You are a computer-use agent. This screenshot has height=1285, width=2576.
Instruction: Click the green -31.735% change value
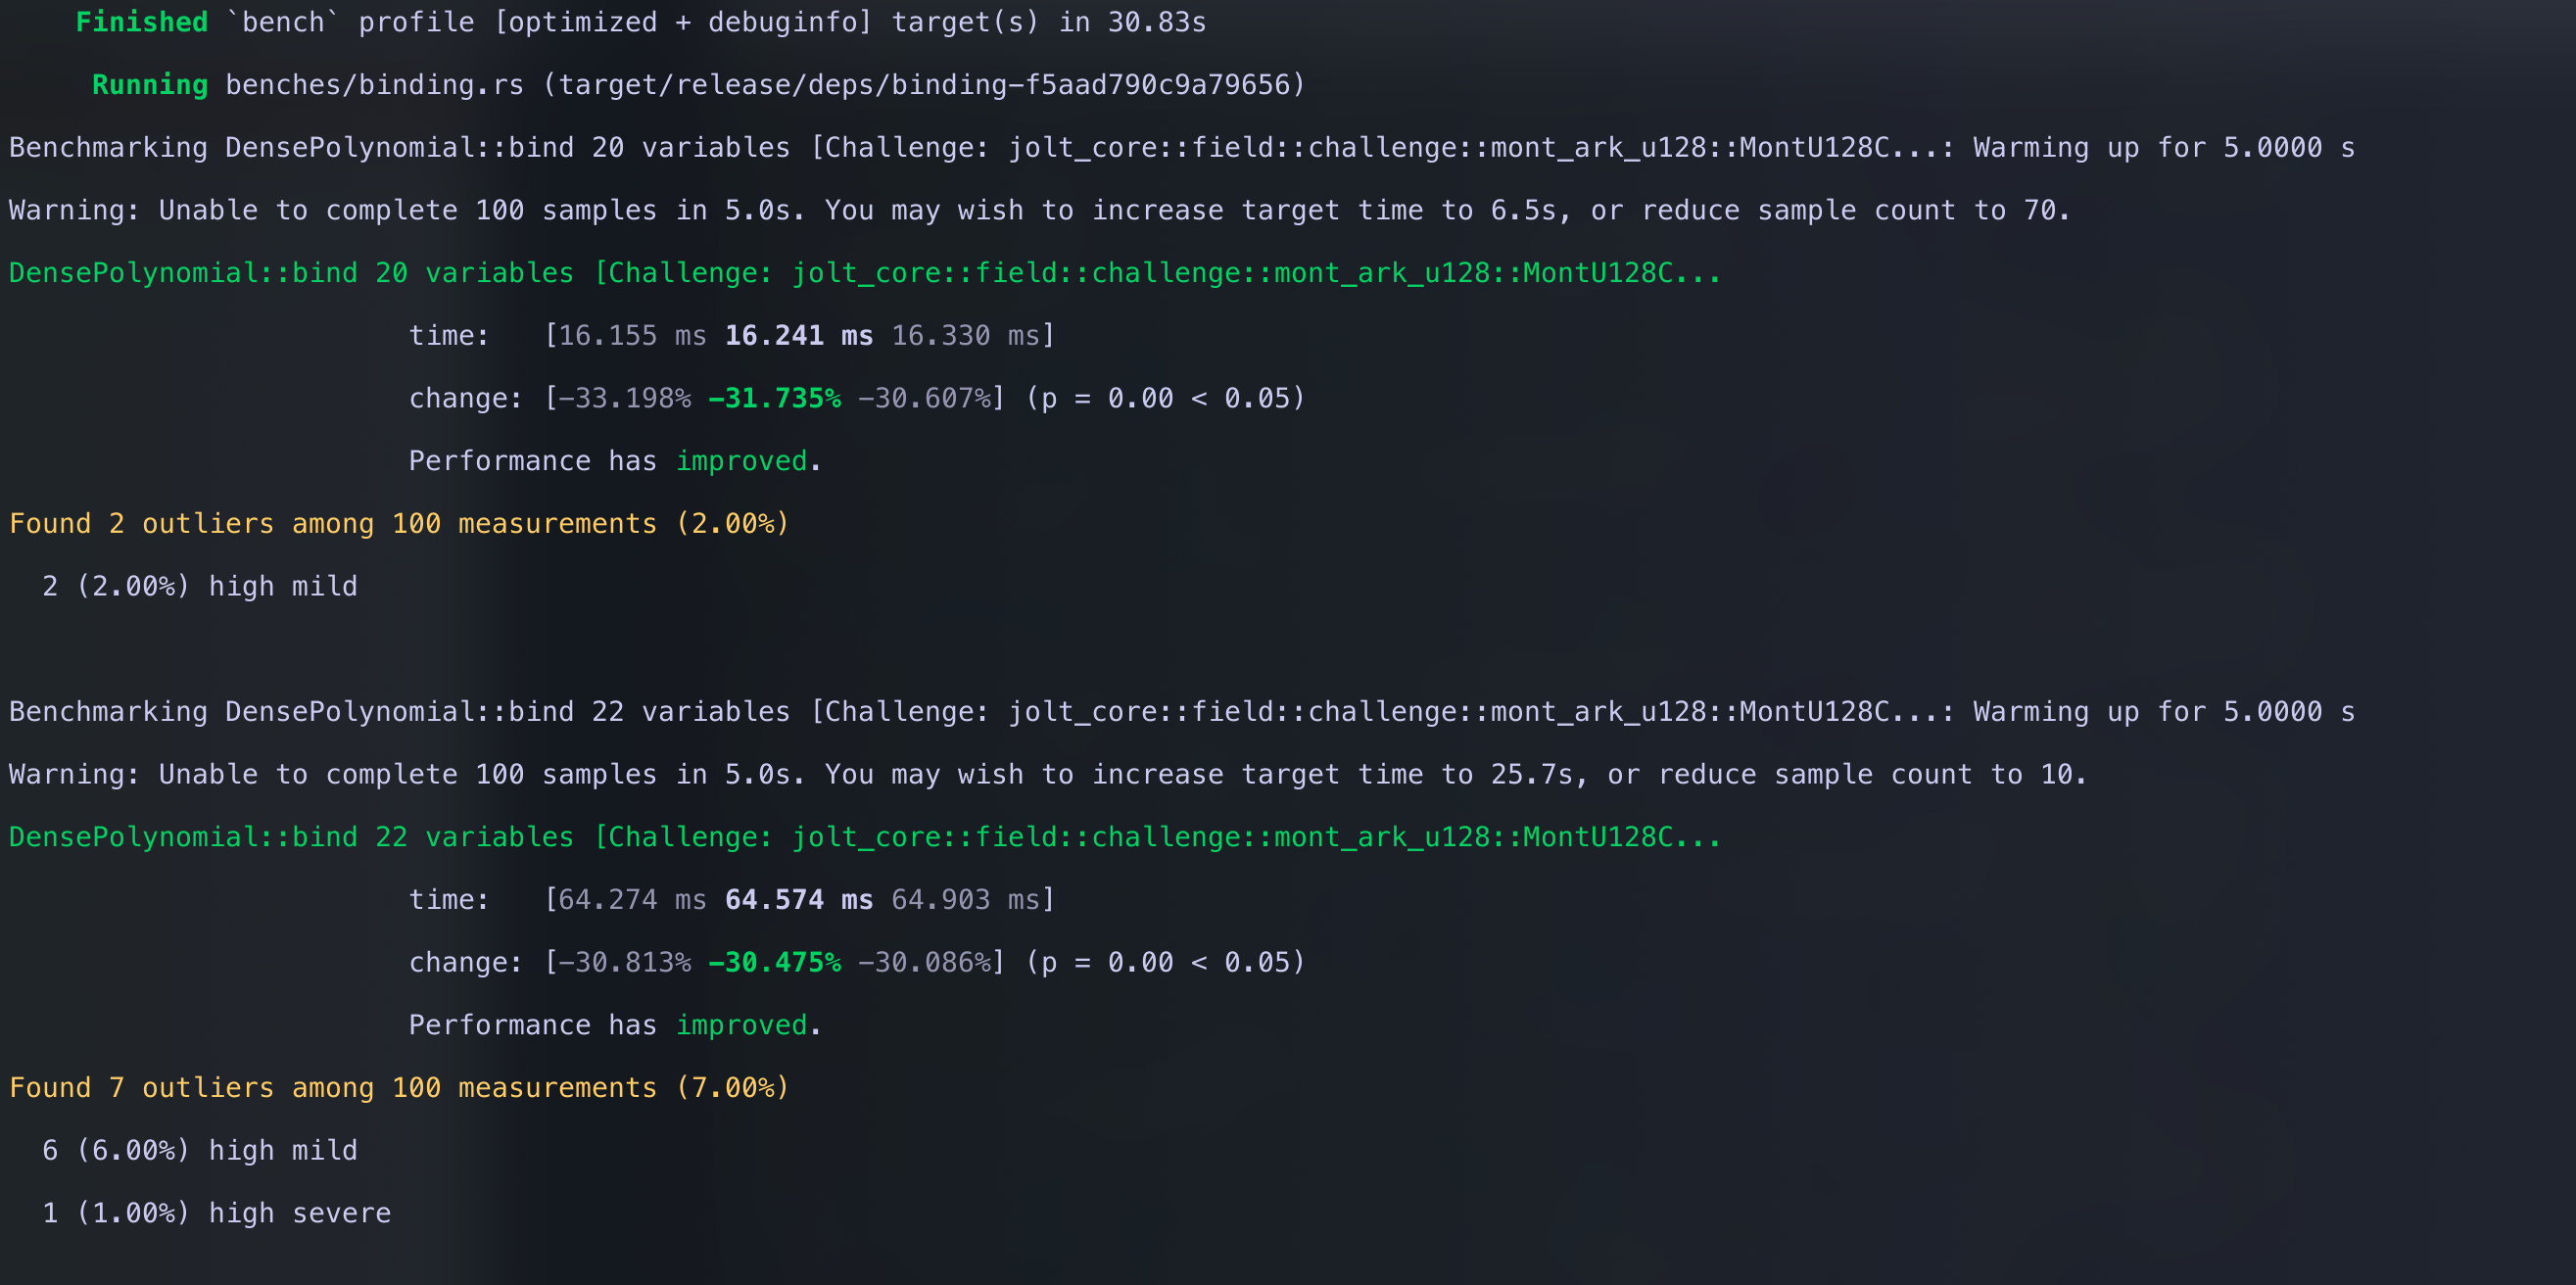pos(774,399)
